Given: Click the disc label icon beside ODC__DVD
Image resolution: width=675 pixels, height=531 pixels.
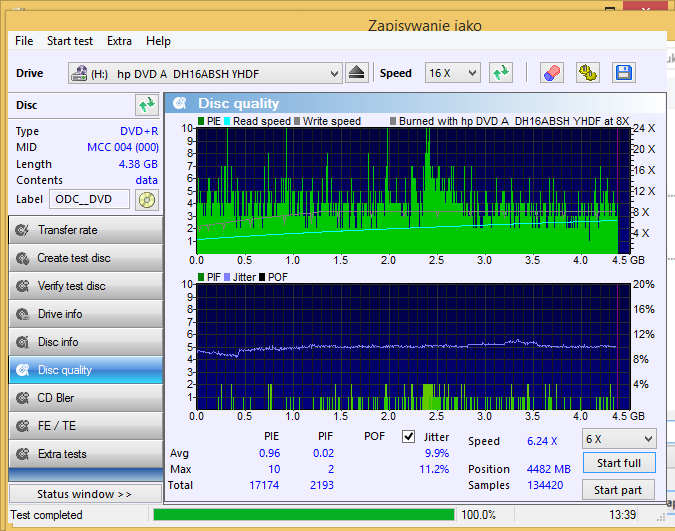Looking at the screenshot, I should pyautogui.click(x=147, y=200).
